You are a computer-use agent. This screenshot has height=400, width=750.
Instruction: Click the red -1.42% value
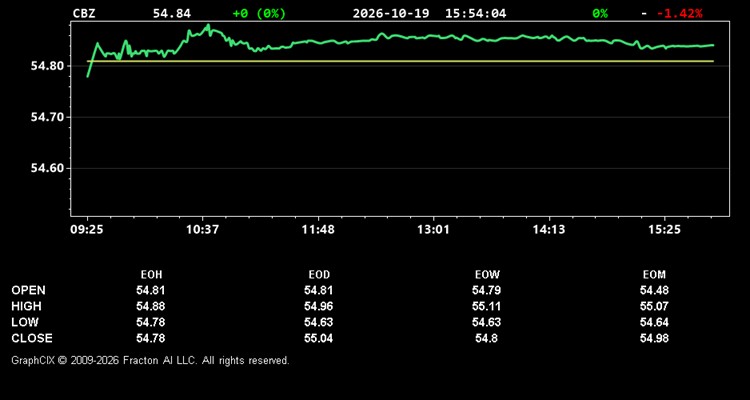click(x=679, y=13)
